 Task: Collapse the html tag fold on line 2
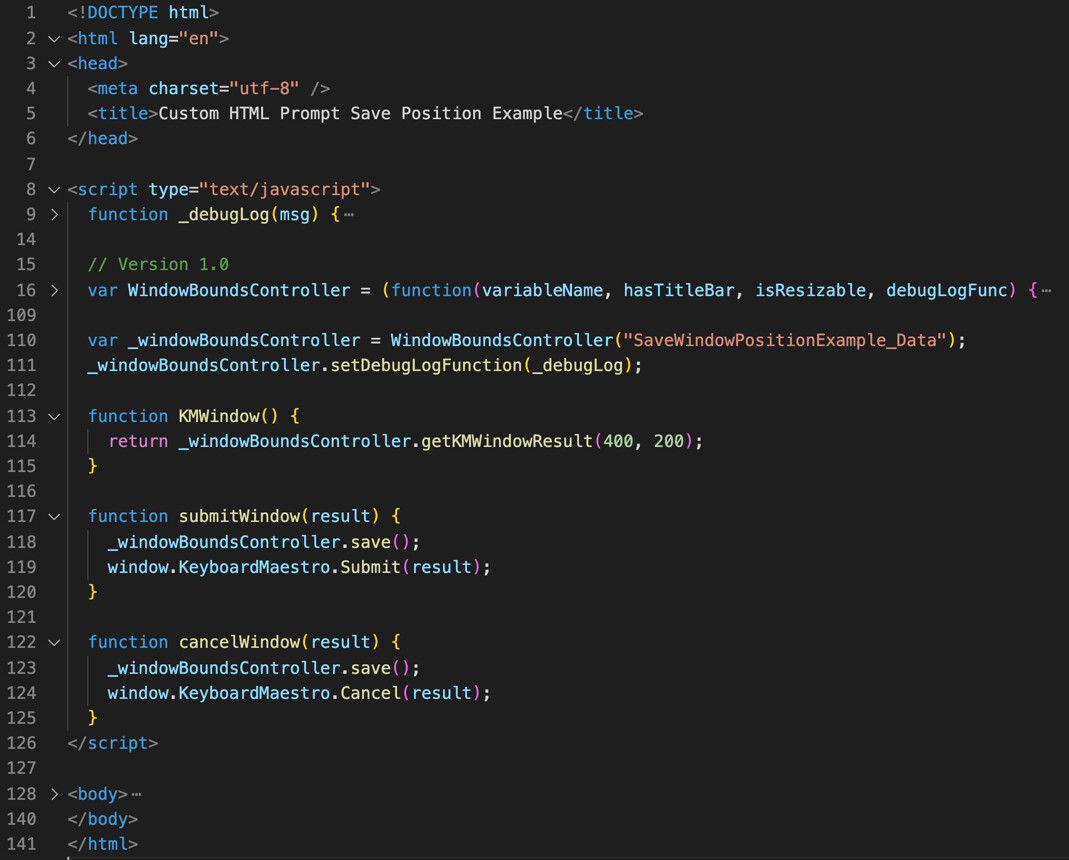[54, 39]
